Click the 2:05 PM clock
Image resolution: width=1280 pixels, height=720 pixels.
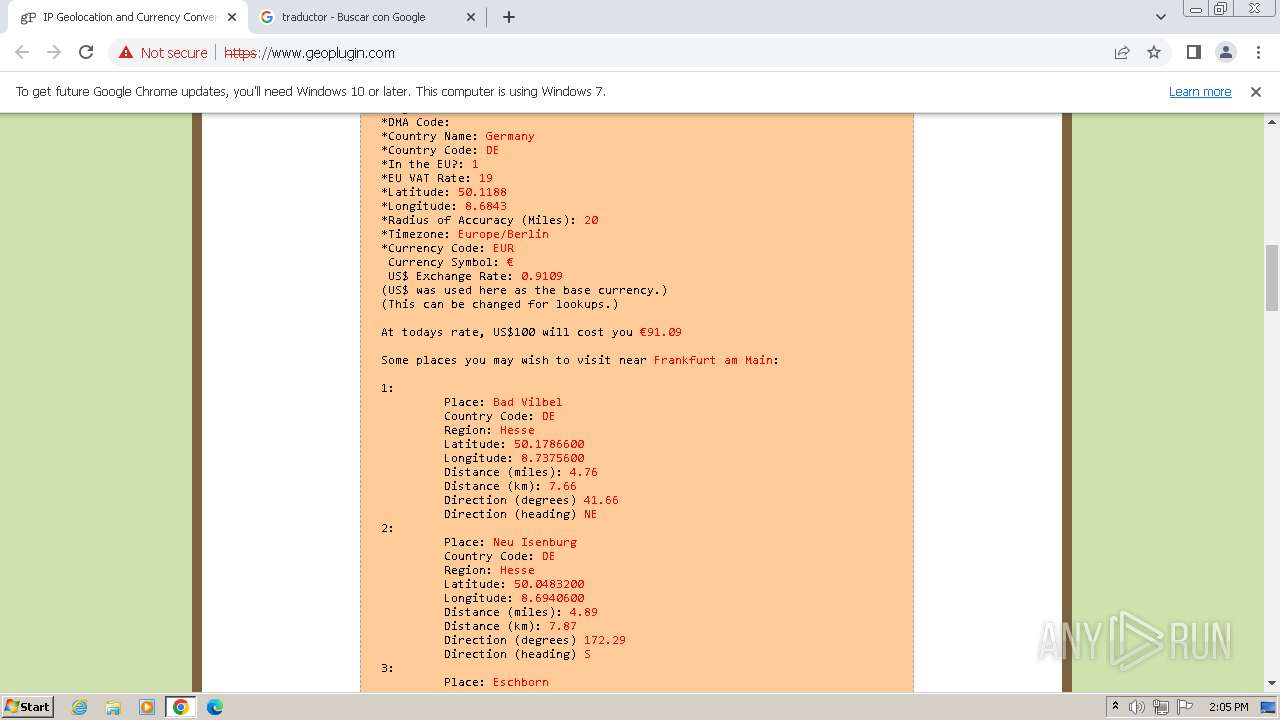click(x=1228, y=707)
